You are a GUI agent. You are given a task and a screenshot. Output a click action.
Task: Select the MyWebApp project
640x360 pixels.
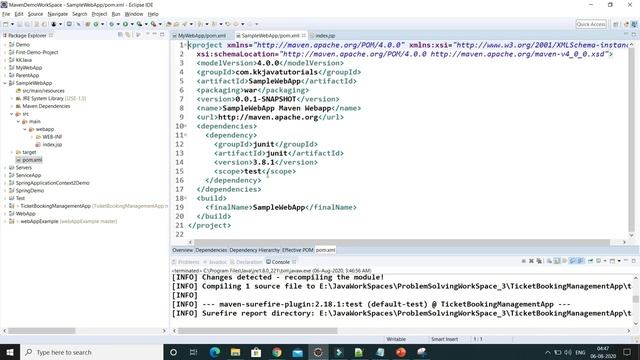click(x=25, y=68)
